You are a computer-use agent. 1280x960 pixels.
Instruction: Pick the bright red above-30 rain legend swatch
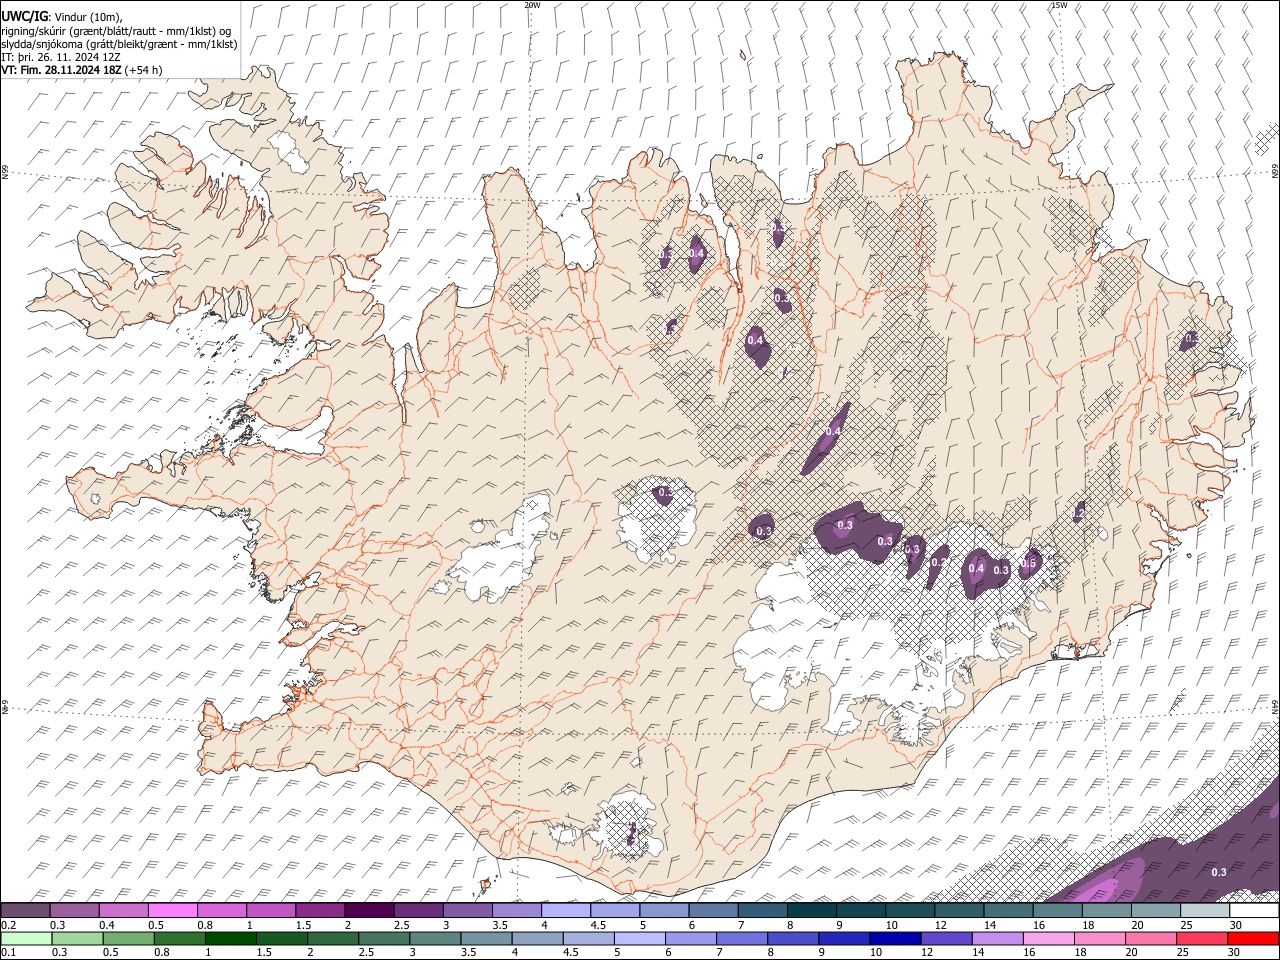pyautogui.click(x=1254, y=938)
